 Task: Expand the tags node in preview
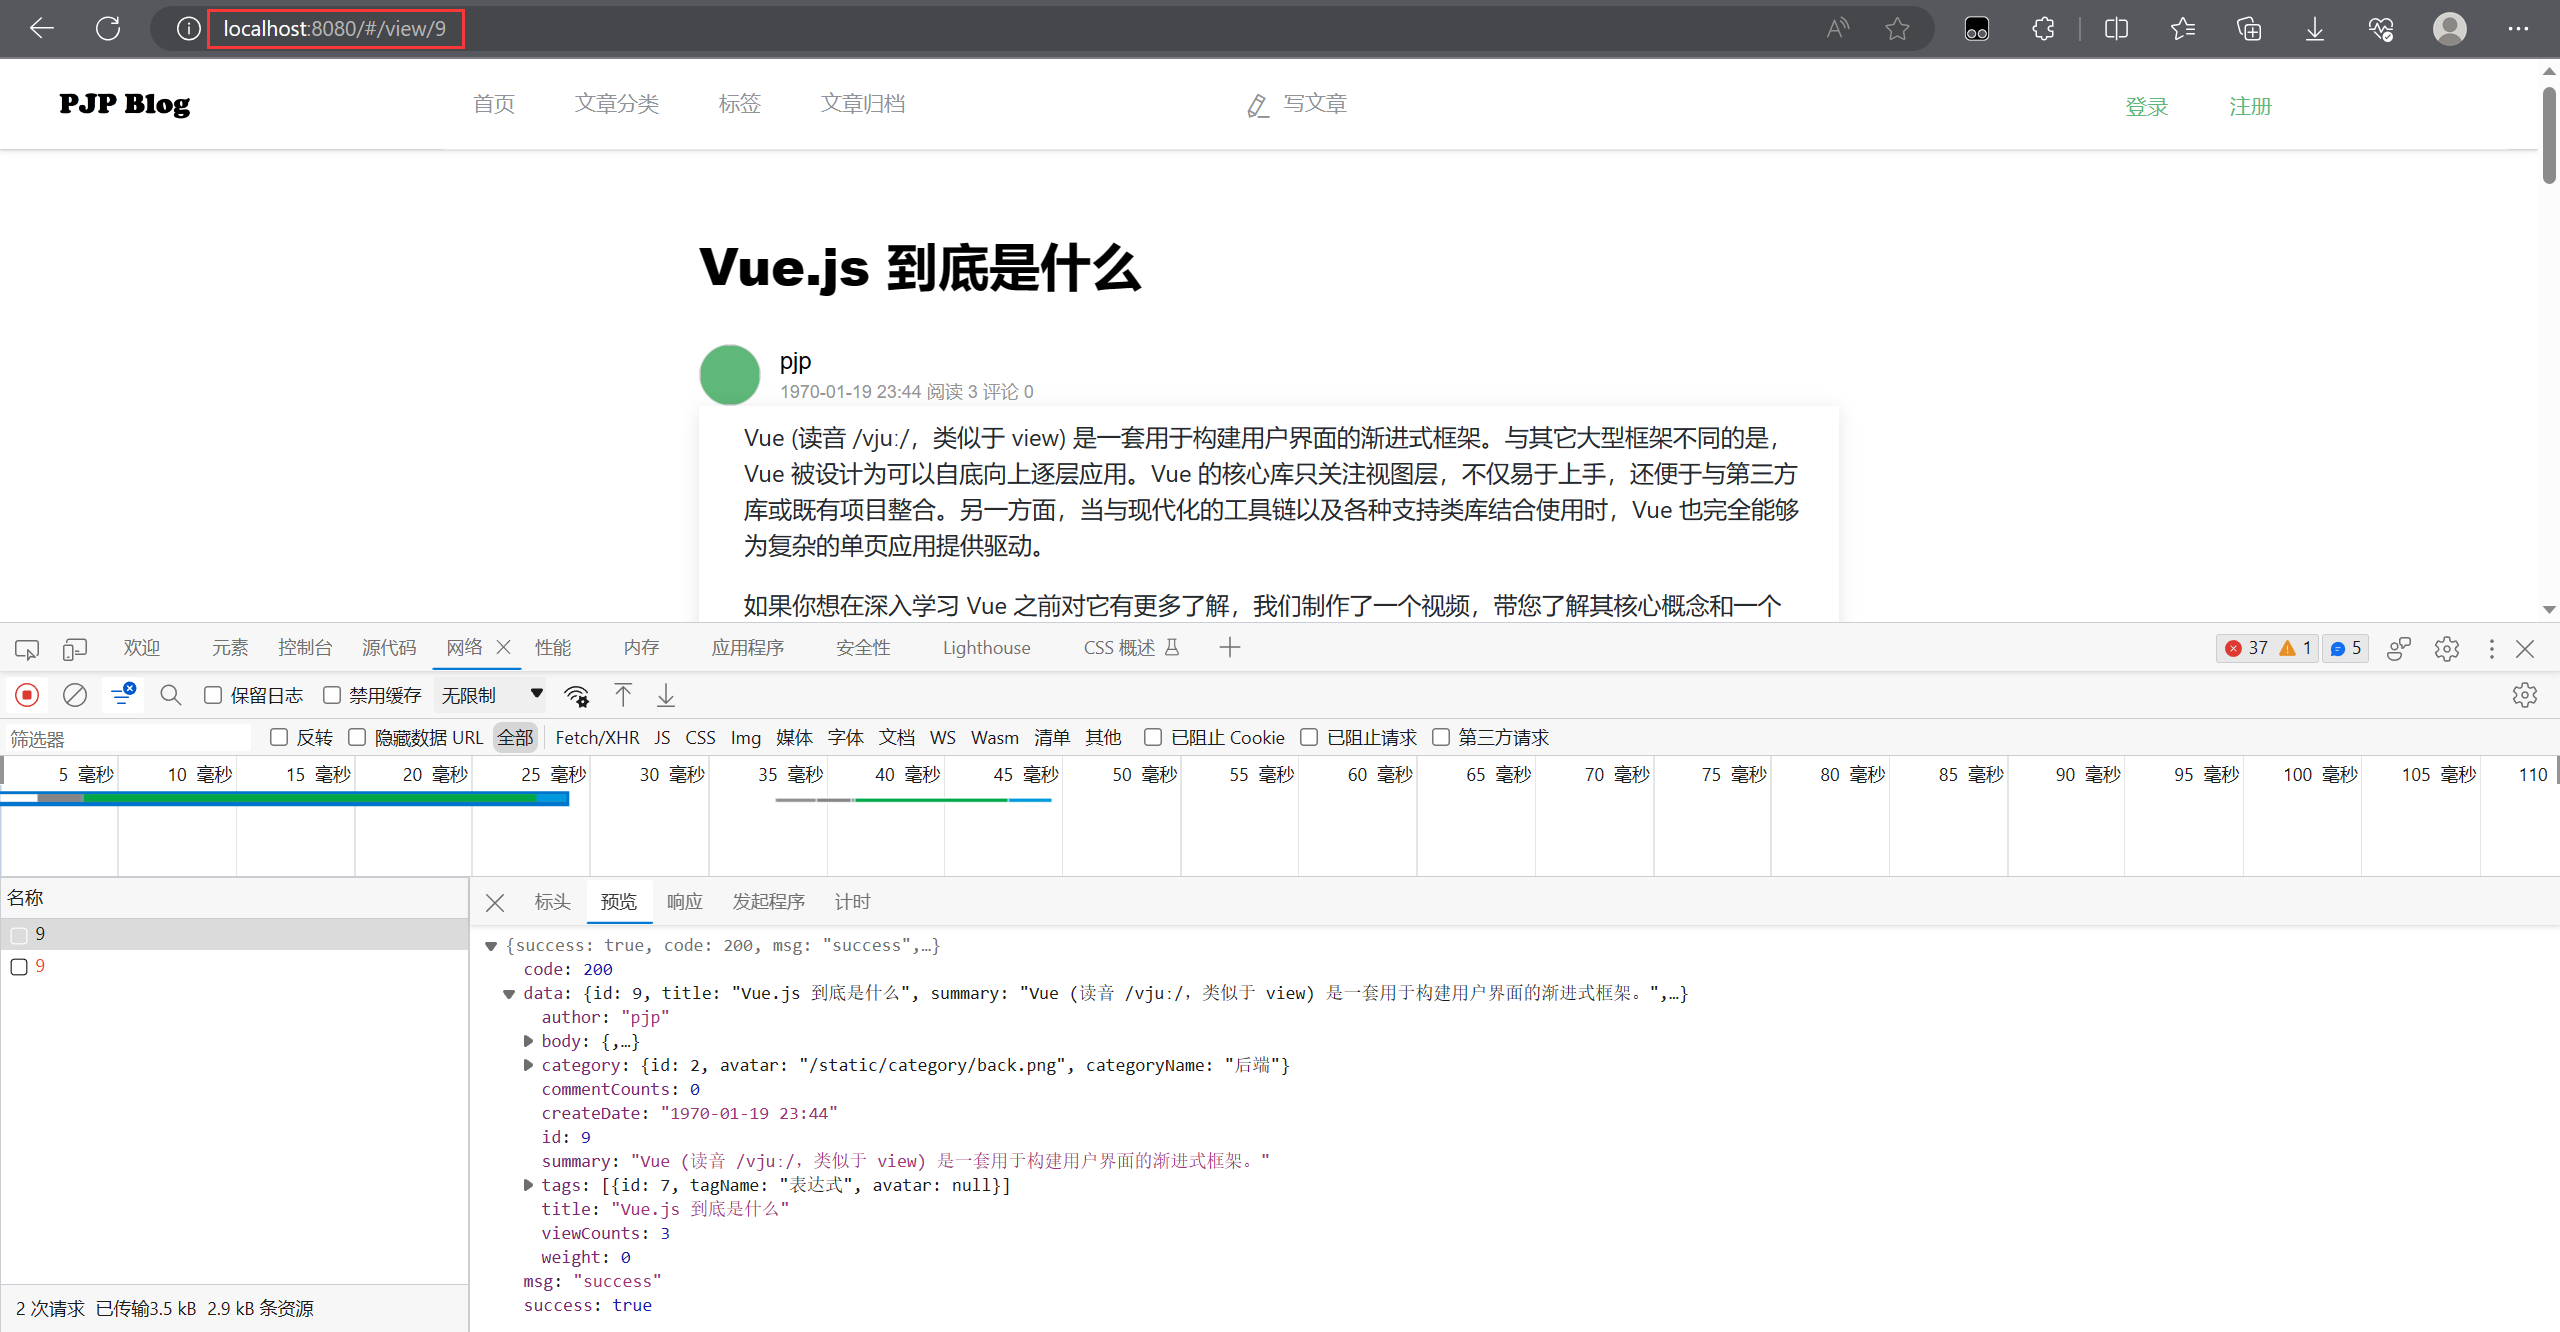click(x=529, y=1185)
